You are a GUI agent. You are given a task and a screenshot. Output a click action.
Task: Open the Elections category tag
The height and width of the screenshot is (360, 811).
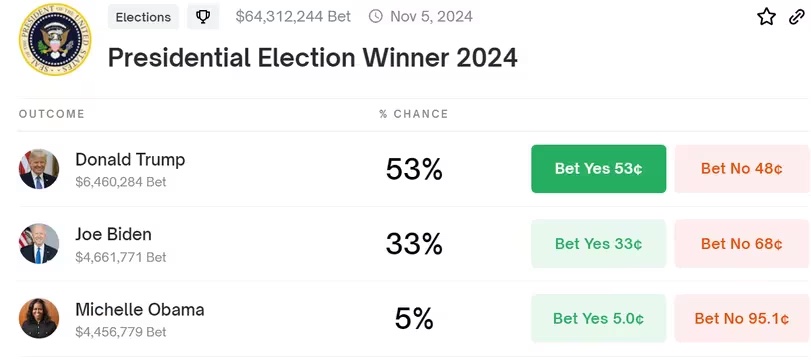143,17
